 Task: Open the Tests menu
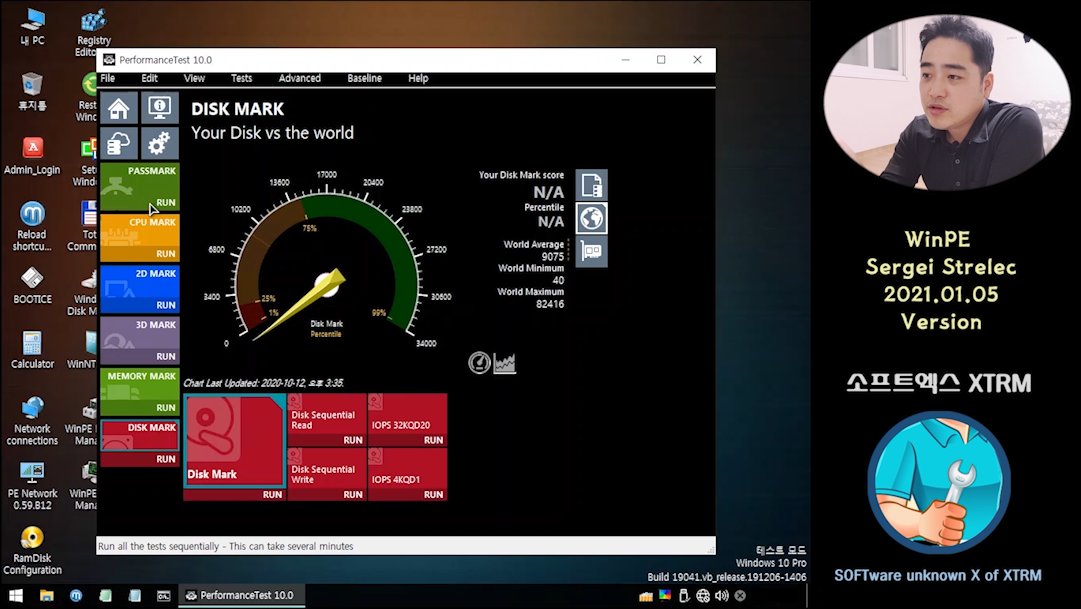point(241,78)
